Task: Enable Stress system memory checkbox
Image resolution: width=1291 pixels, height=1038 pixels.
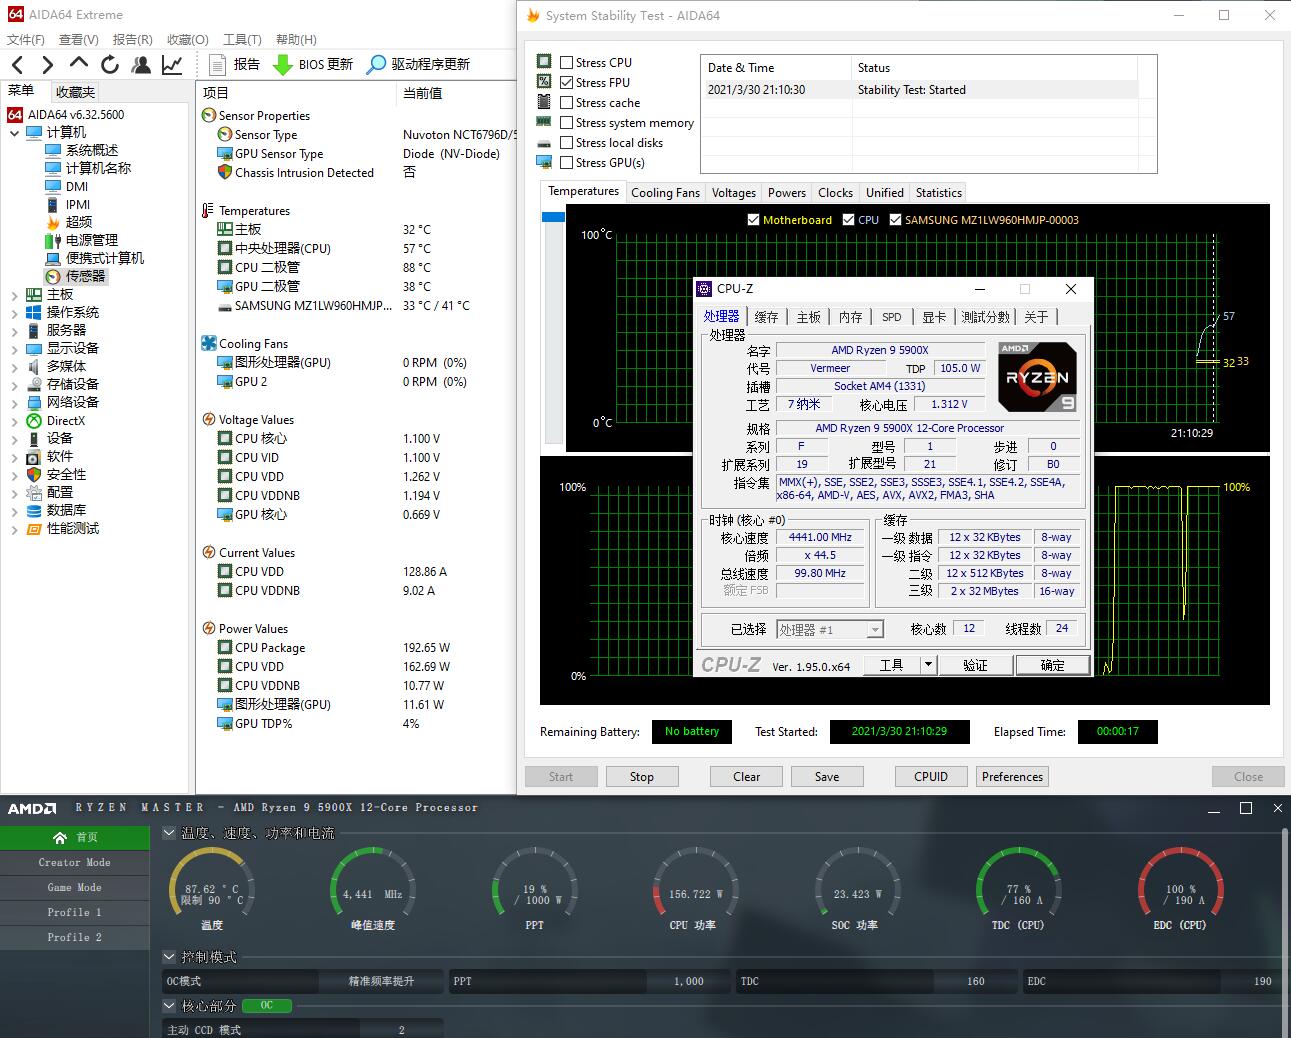Action: pos(567,122)
